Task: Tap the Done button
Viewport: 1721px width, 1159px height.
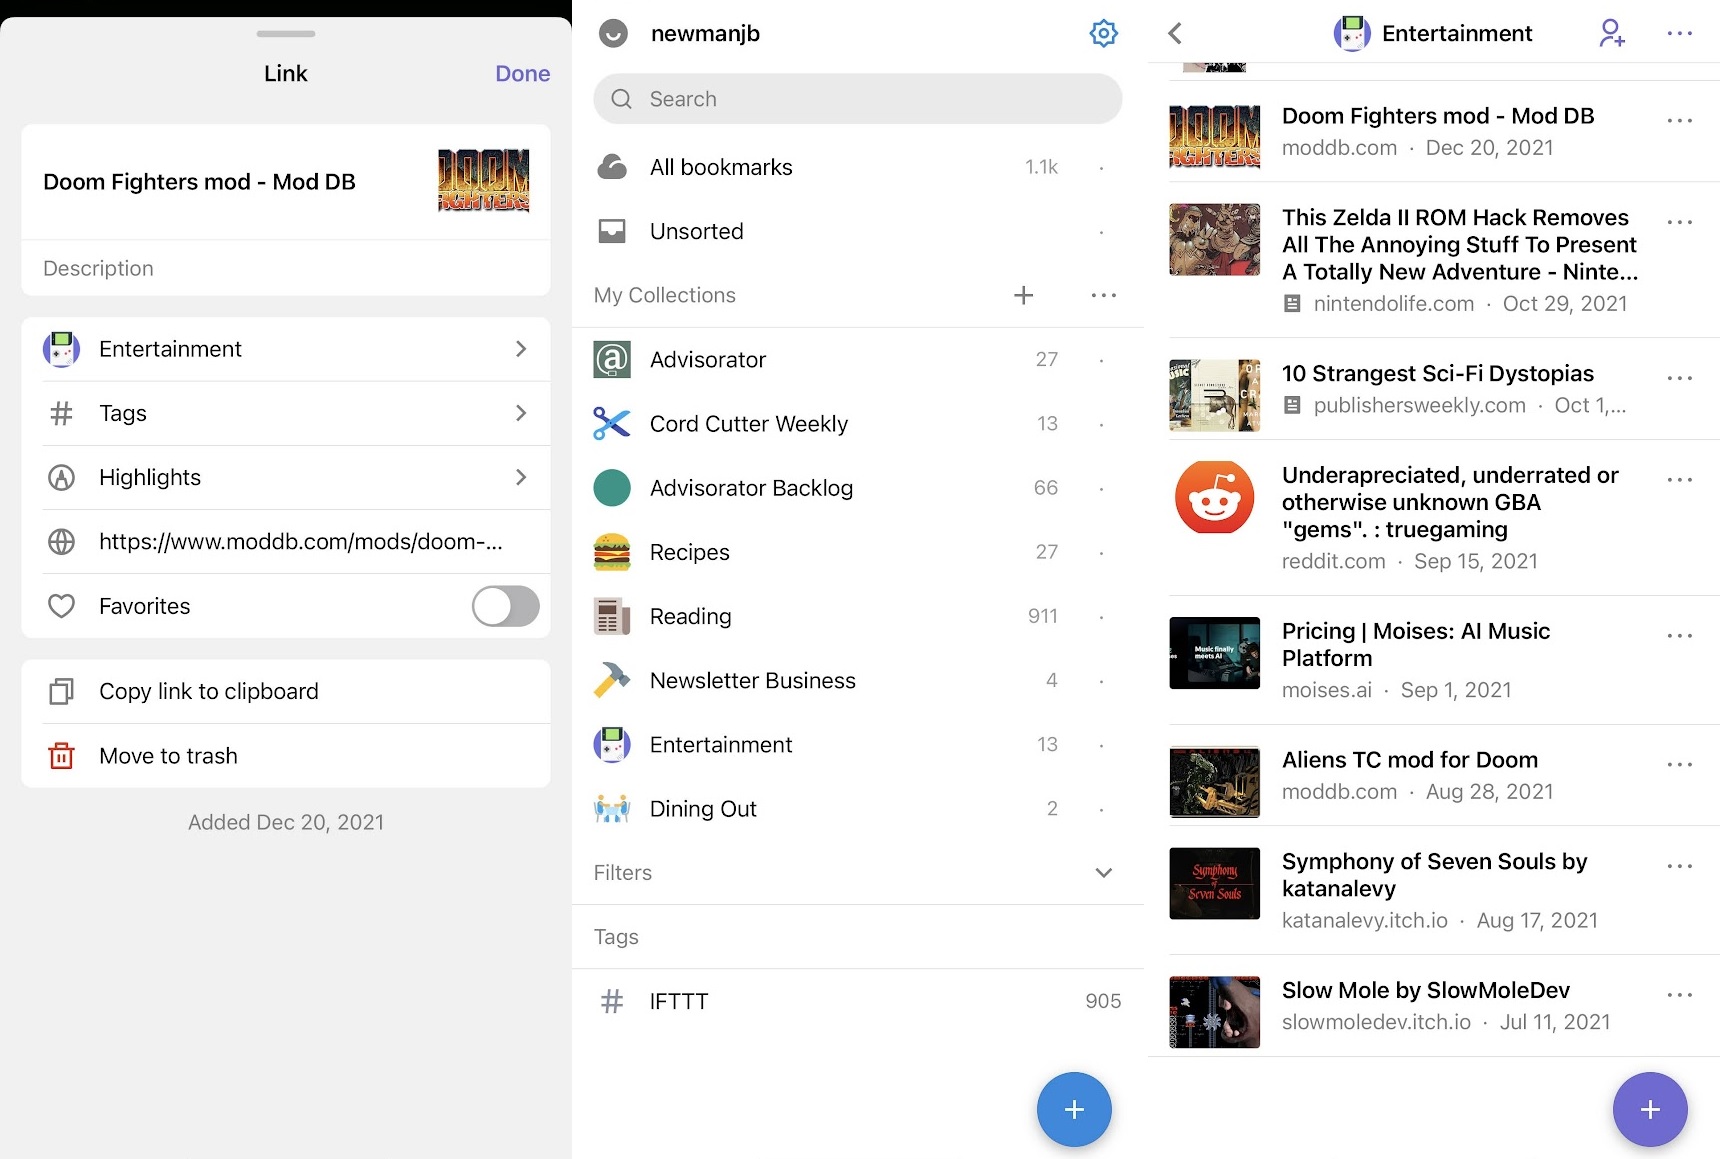Action: point(522,72)
